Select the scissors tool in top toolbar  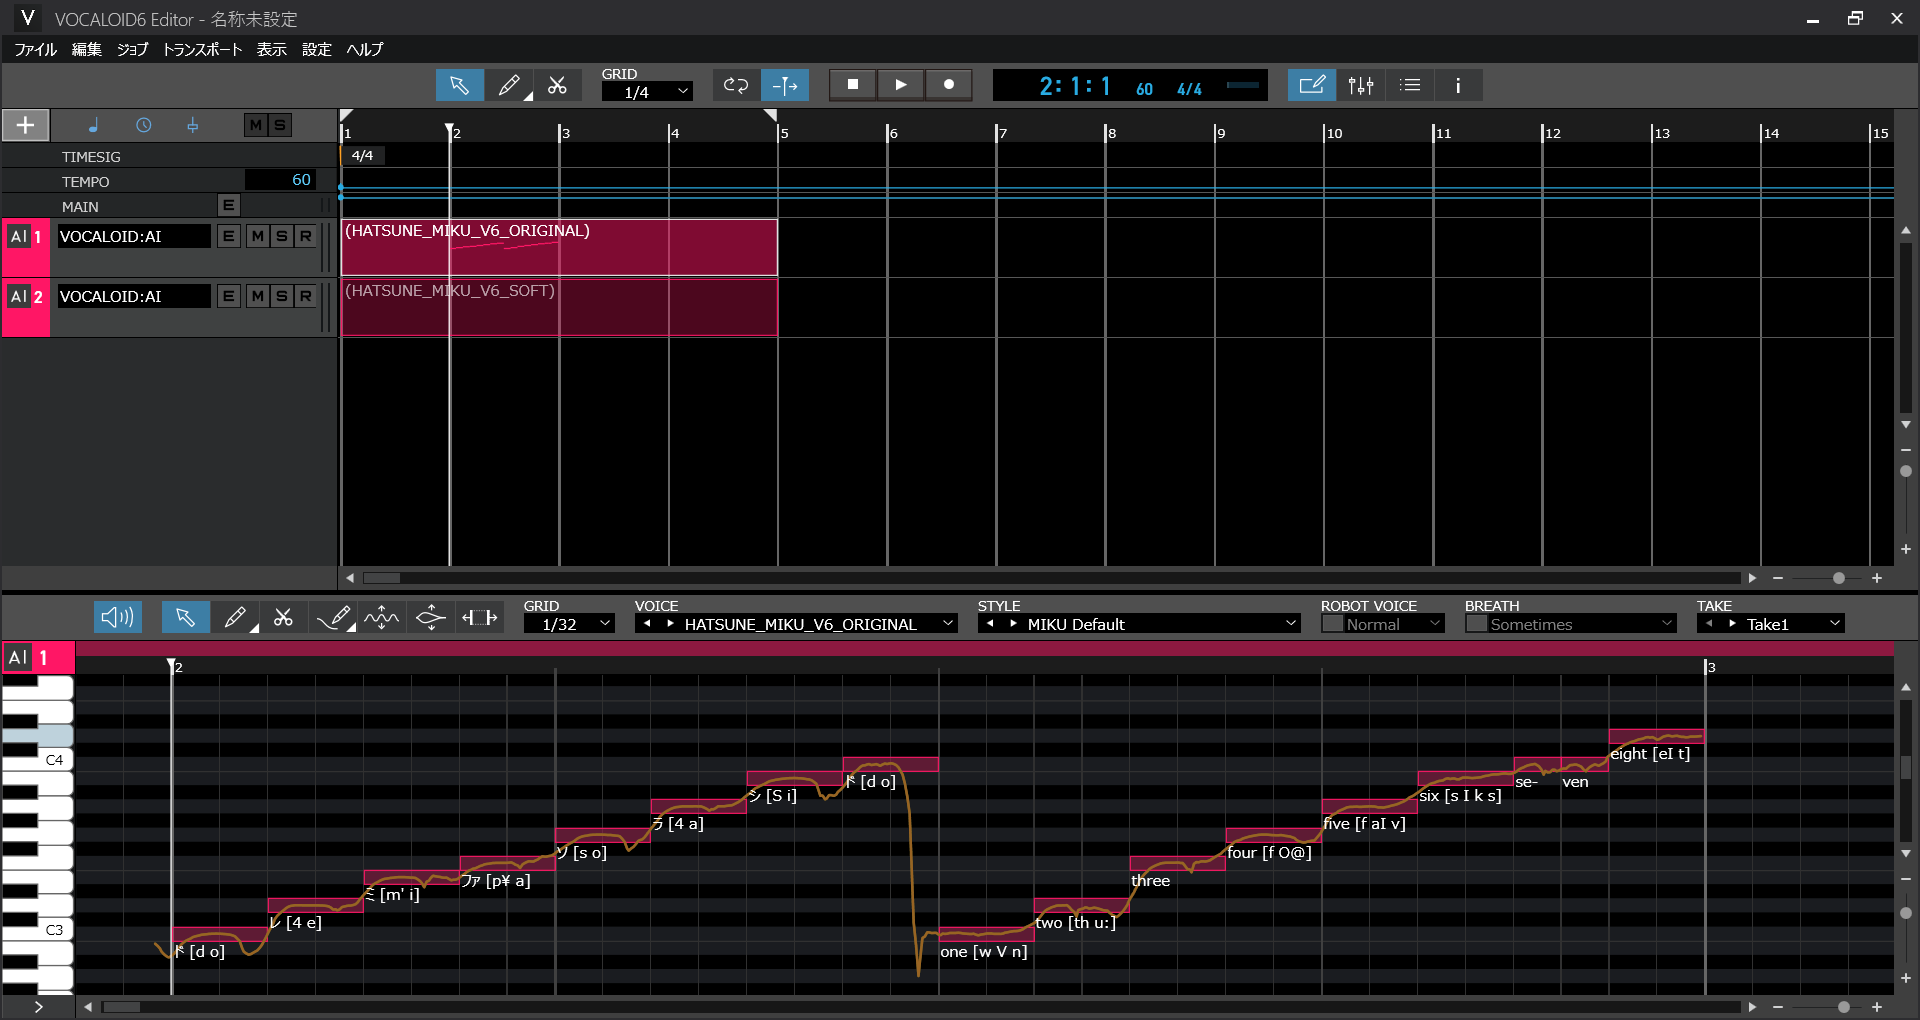(558, 85)
